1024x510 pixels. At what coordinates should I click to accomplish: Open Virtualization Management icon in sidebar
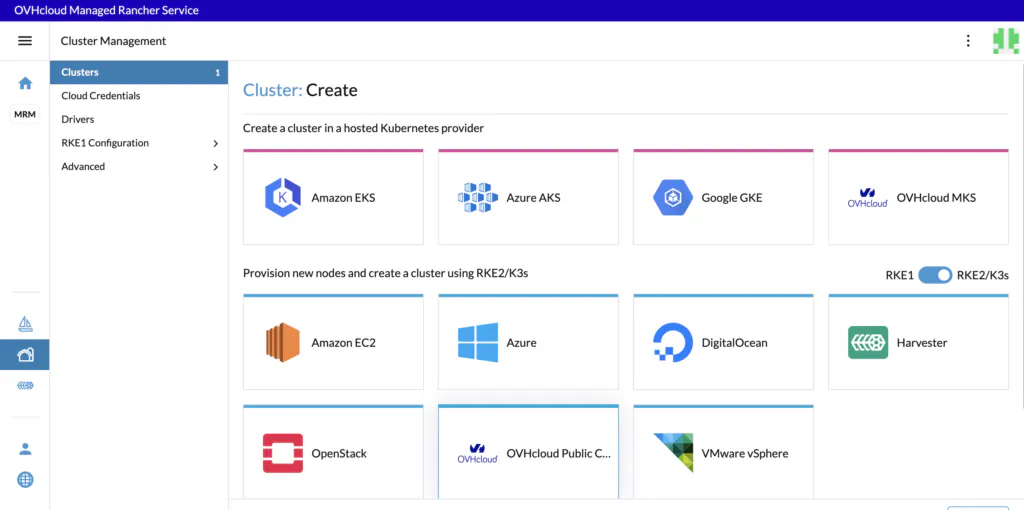coord(25,385)
